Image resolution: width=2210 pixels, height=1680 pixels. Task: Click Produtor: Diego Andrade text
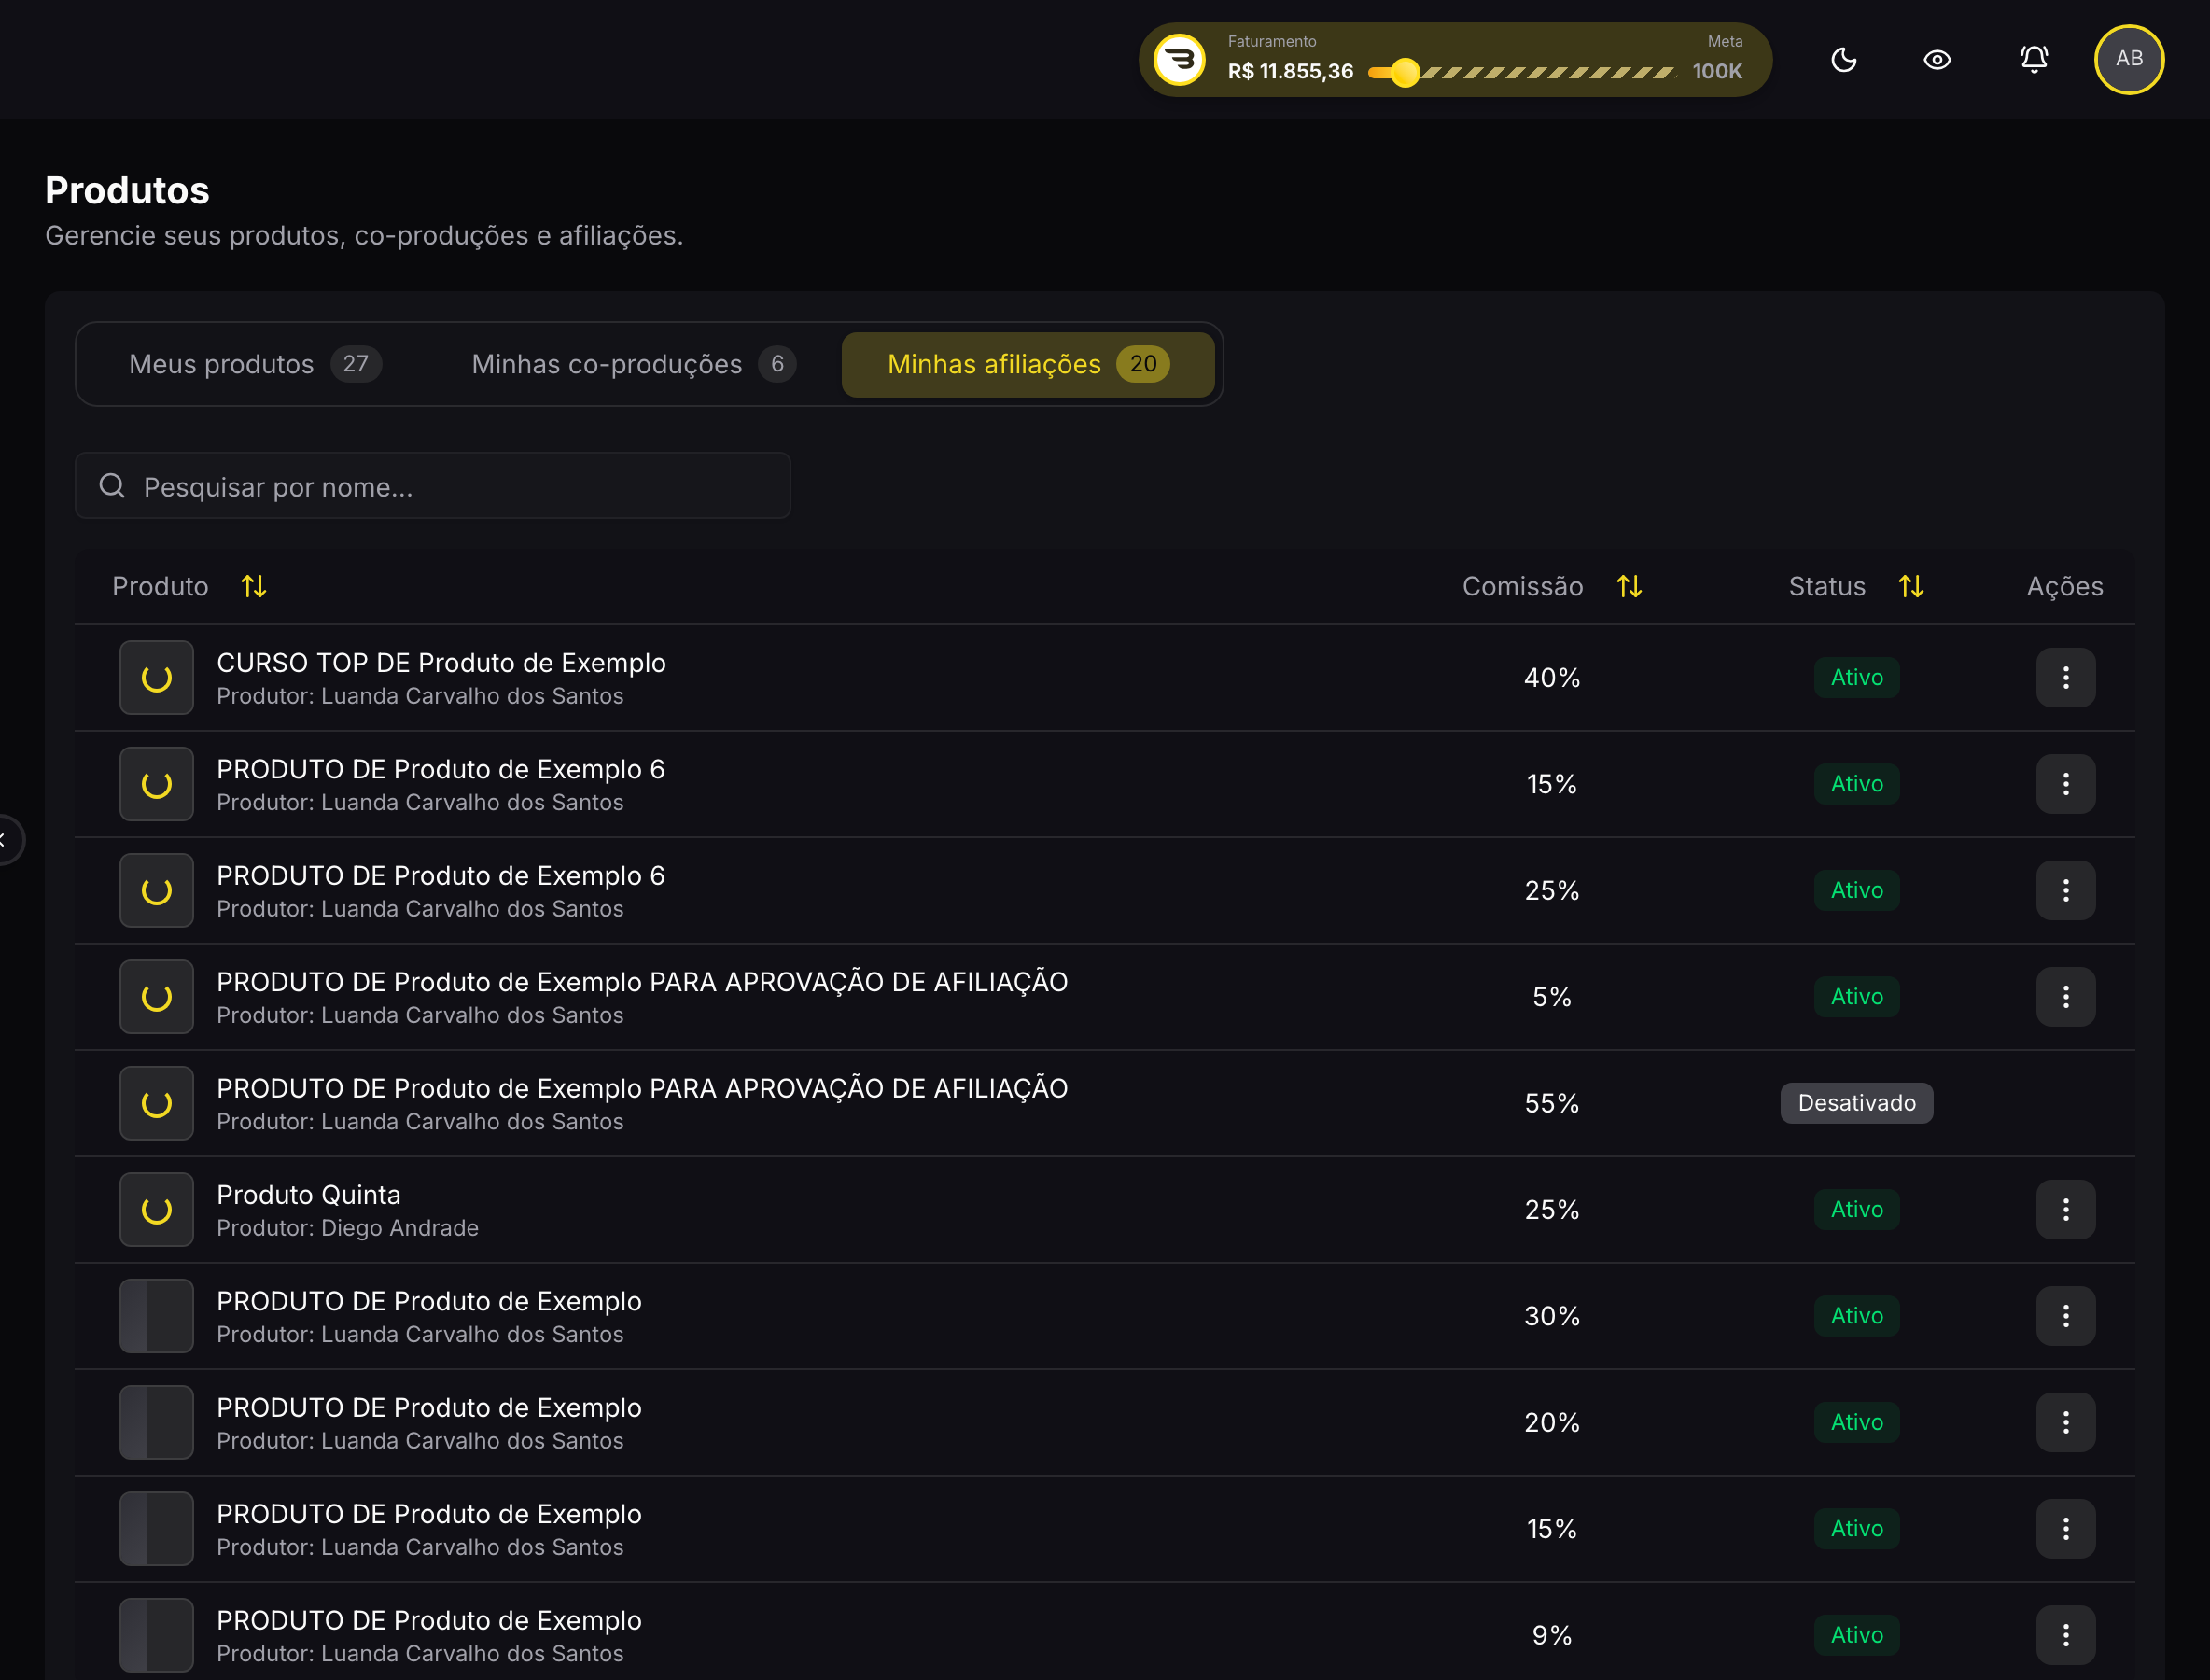coord(347,1228)
